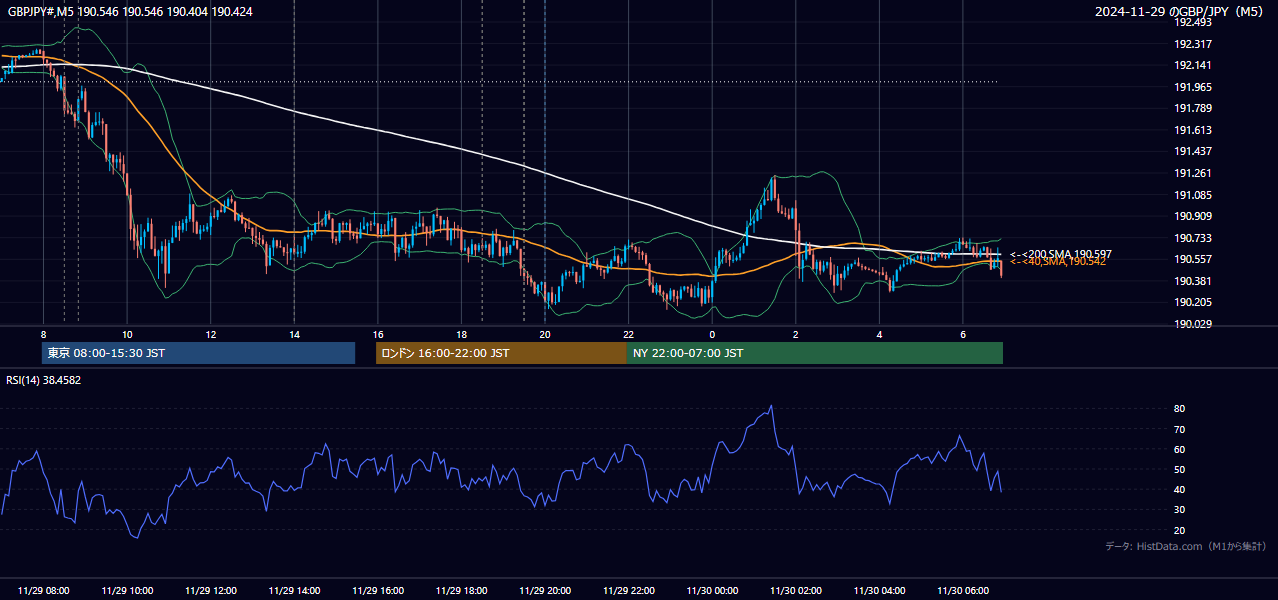The height and width of the screenshot is (600, 1278).
Task: Click price axis value 191.965
Action: click(1192, 87)
